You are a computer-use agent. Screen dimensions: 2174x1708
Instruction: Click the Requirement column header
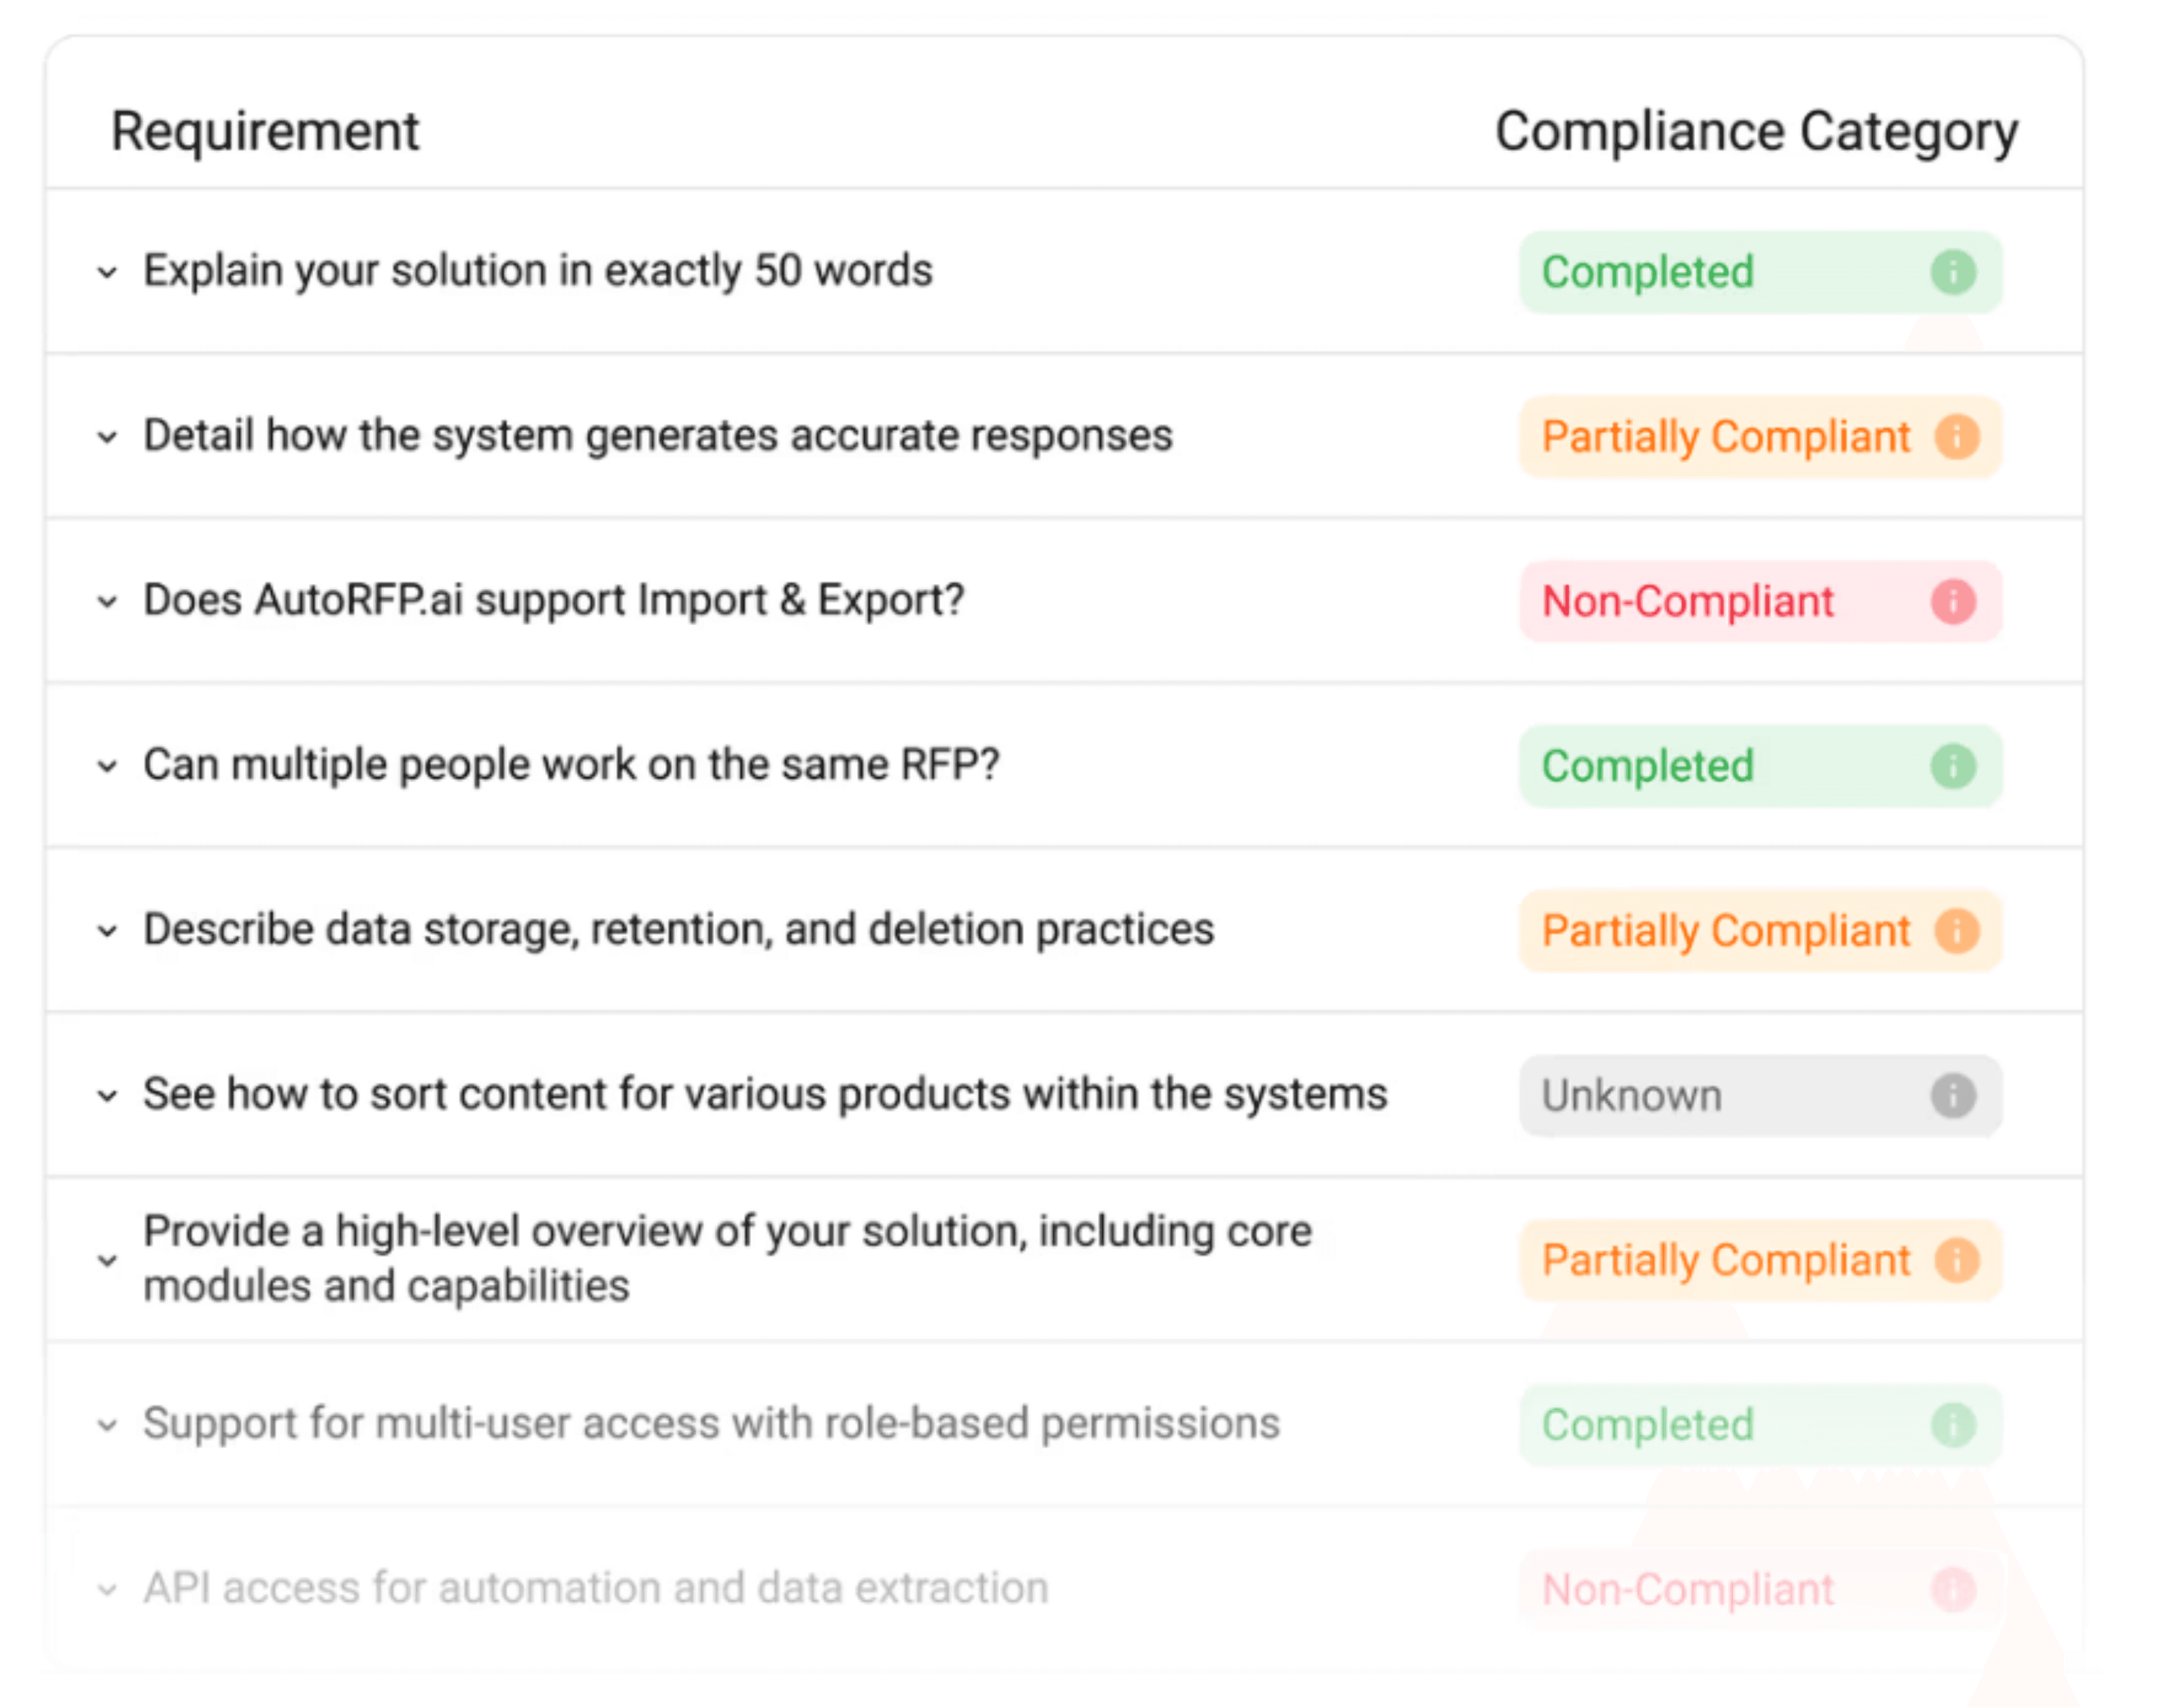click(x=265, y=131)
